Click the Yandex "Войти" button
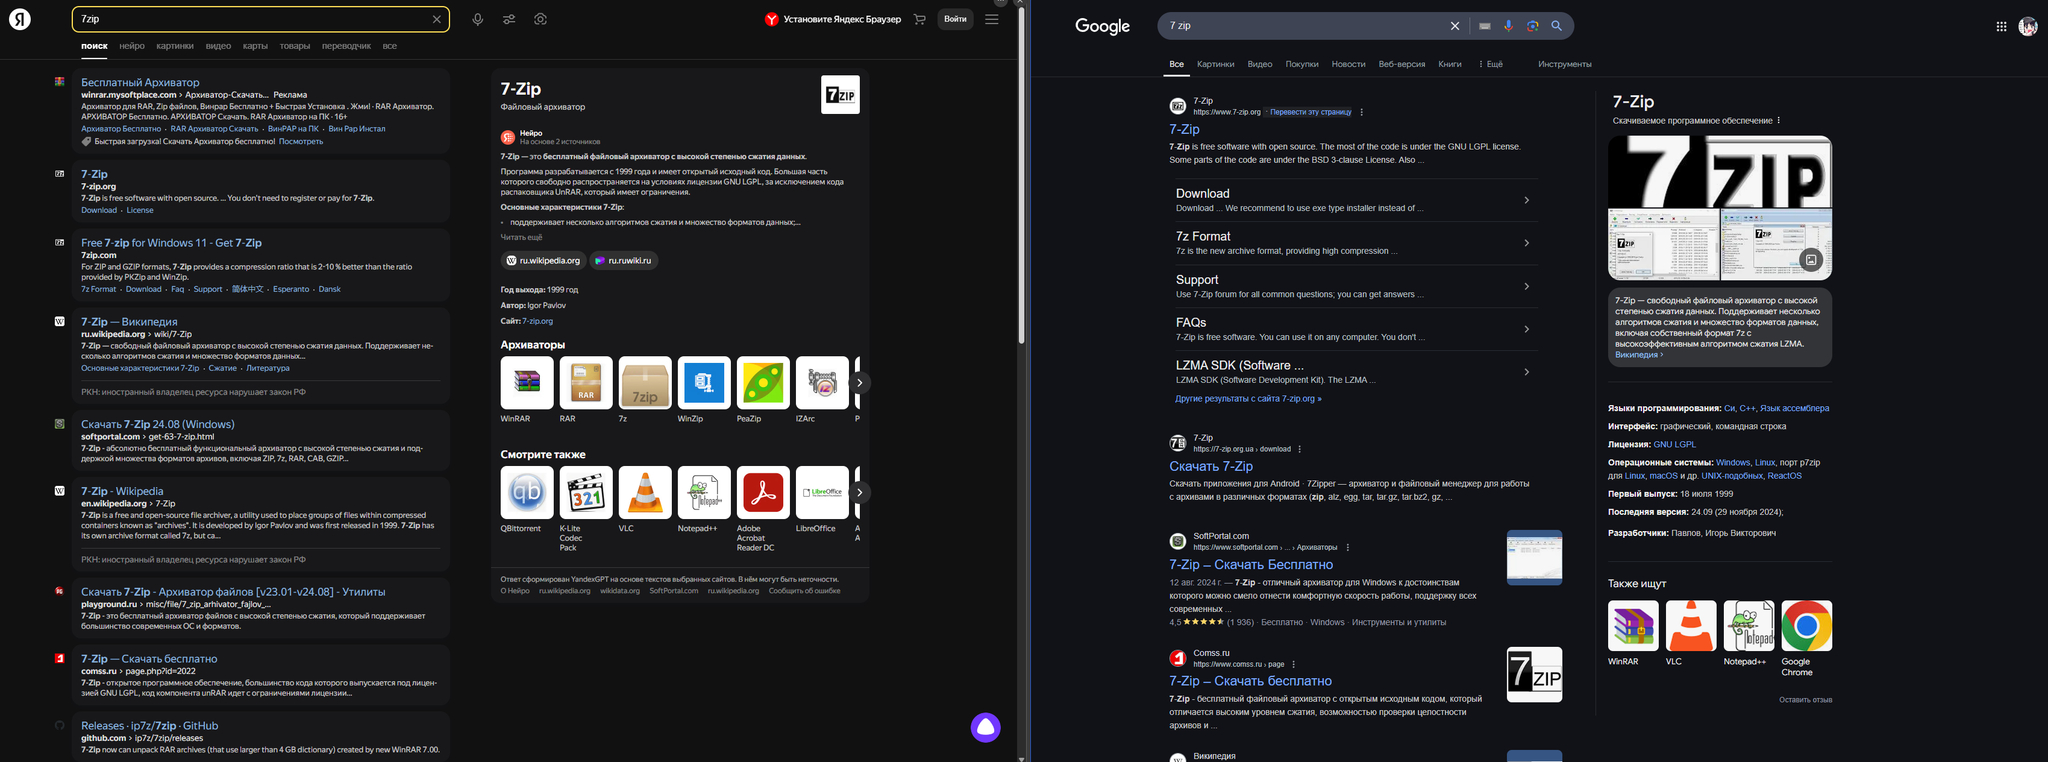This screenshot has height=762, width=2048. pos(955,19)
